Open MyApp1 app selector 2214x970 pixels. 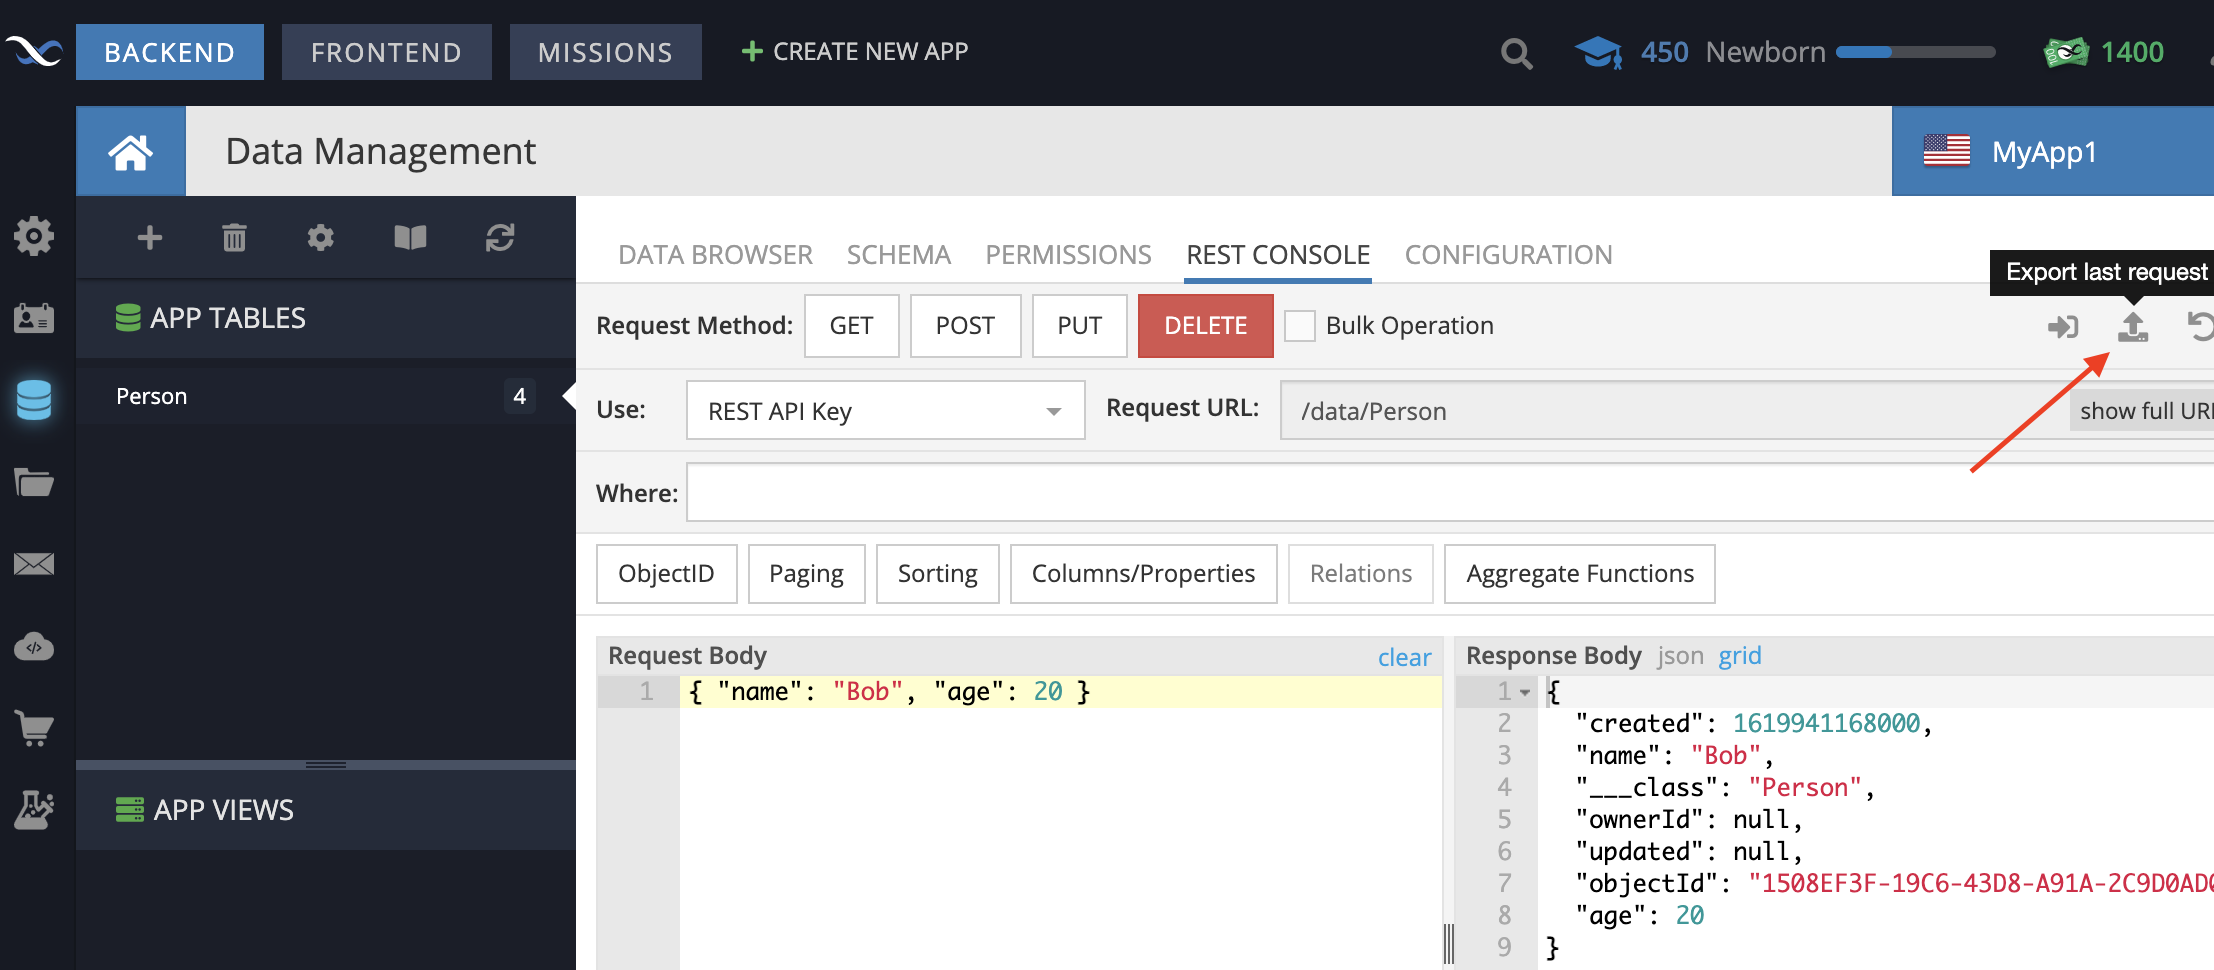[2052, 151]
